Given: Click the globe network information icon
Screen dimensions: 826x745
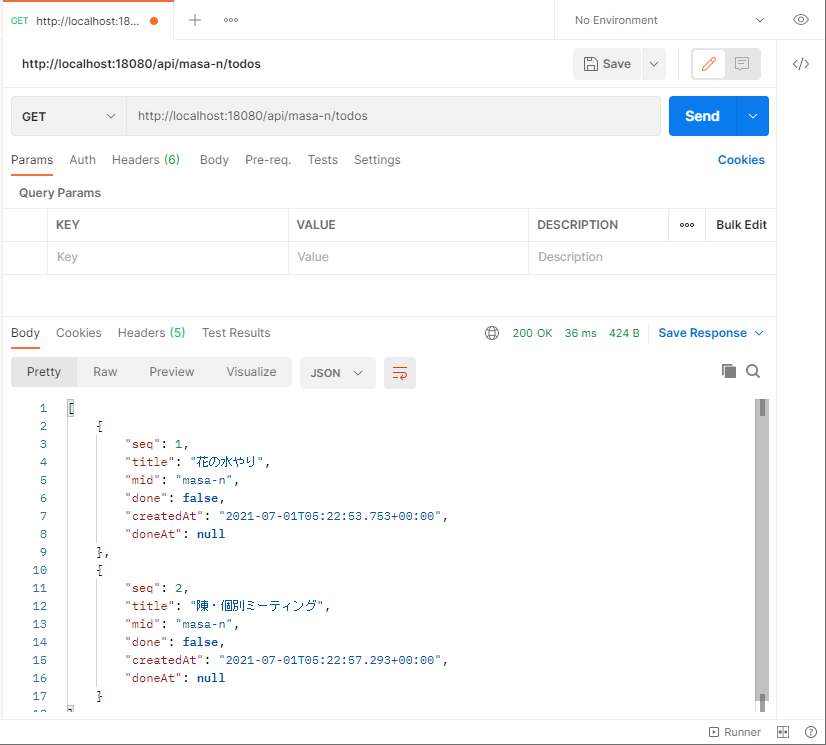Looking at the screenshot, I should [491, 333].
